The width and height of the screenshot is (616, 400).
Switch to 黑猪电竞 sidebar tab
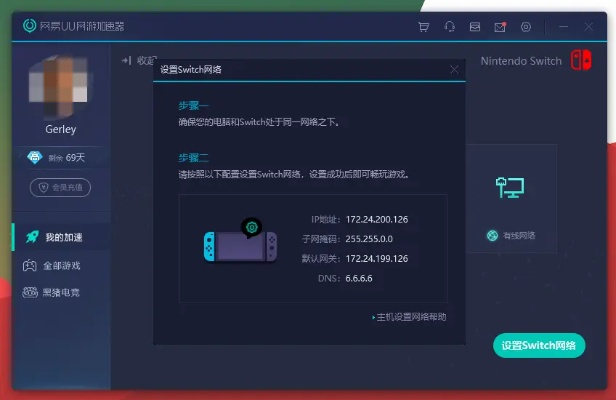(62, 292)
